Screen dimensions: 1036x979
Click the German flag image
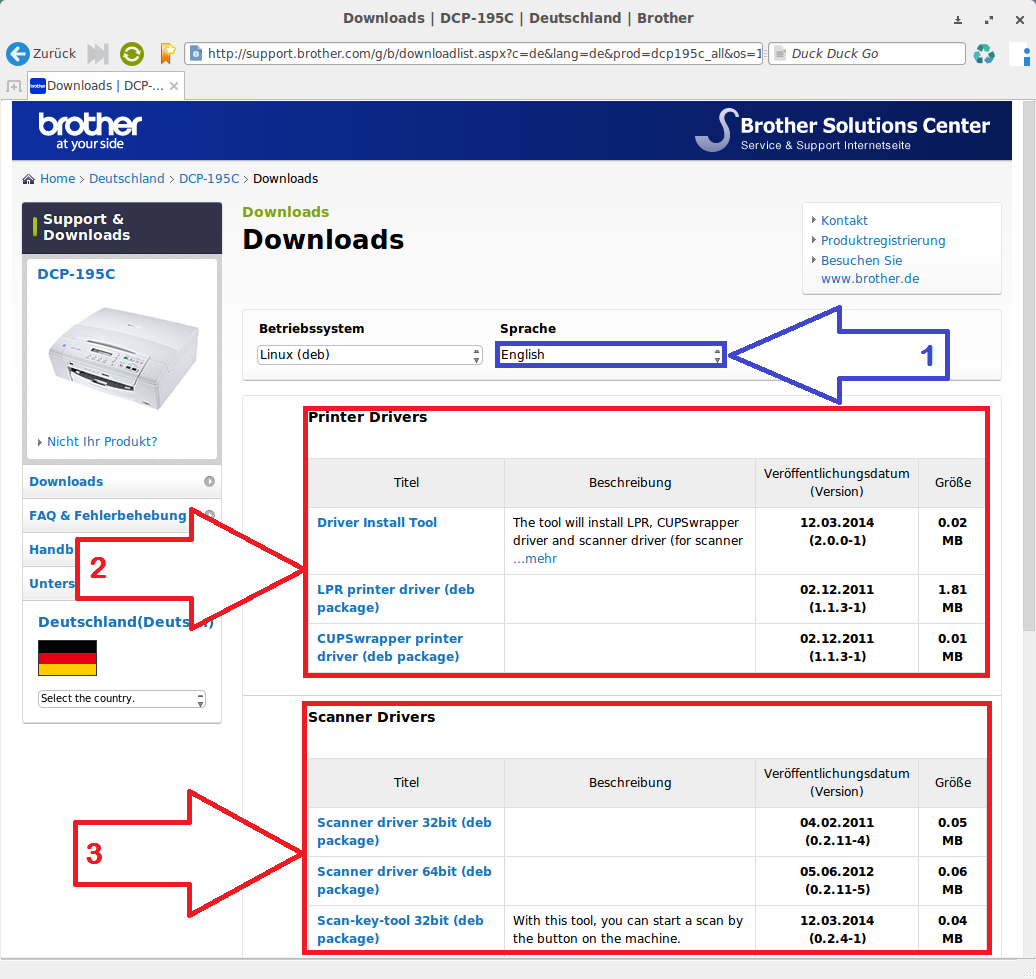point(67,658)
